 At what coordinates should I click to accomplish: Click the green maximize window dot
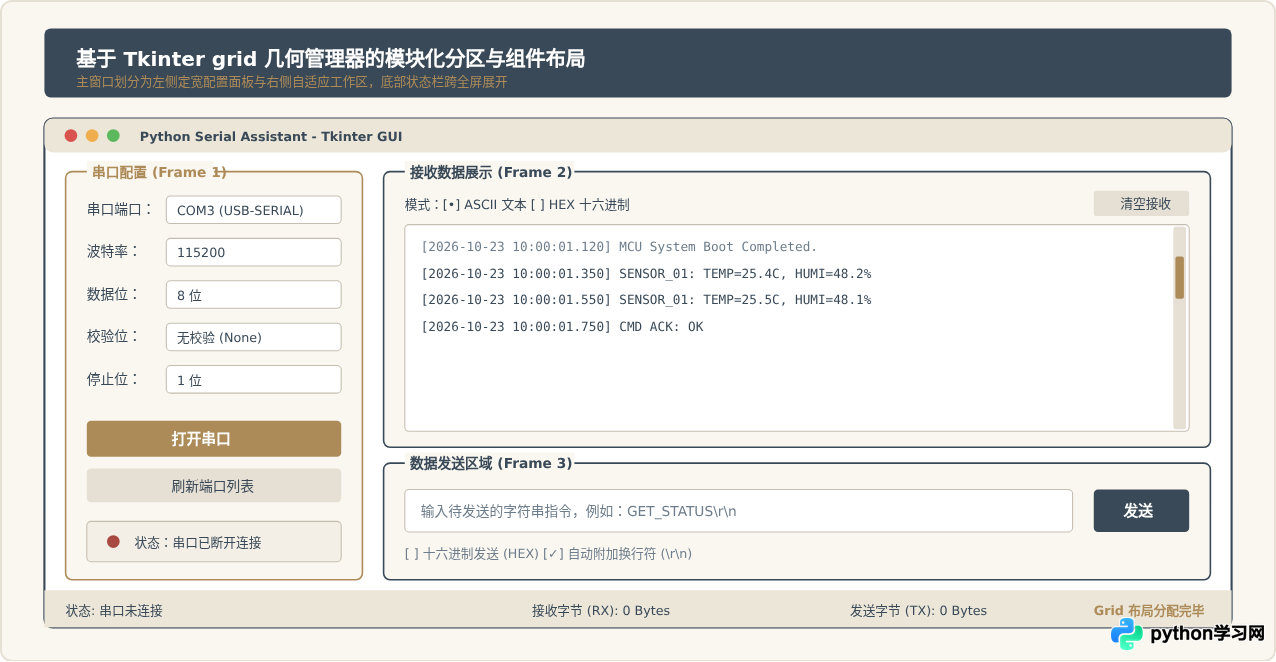pos(113,136)
